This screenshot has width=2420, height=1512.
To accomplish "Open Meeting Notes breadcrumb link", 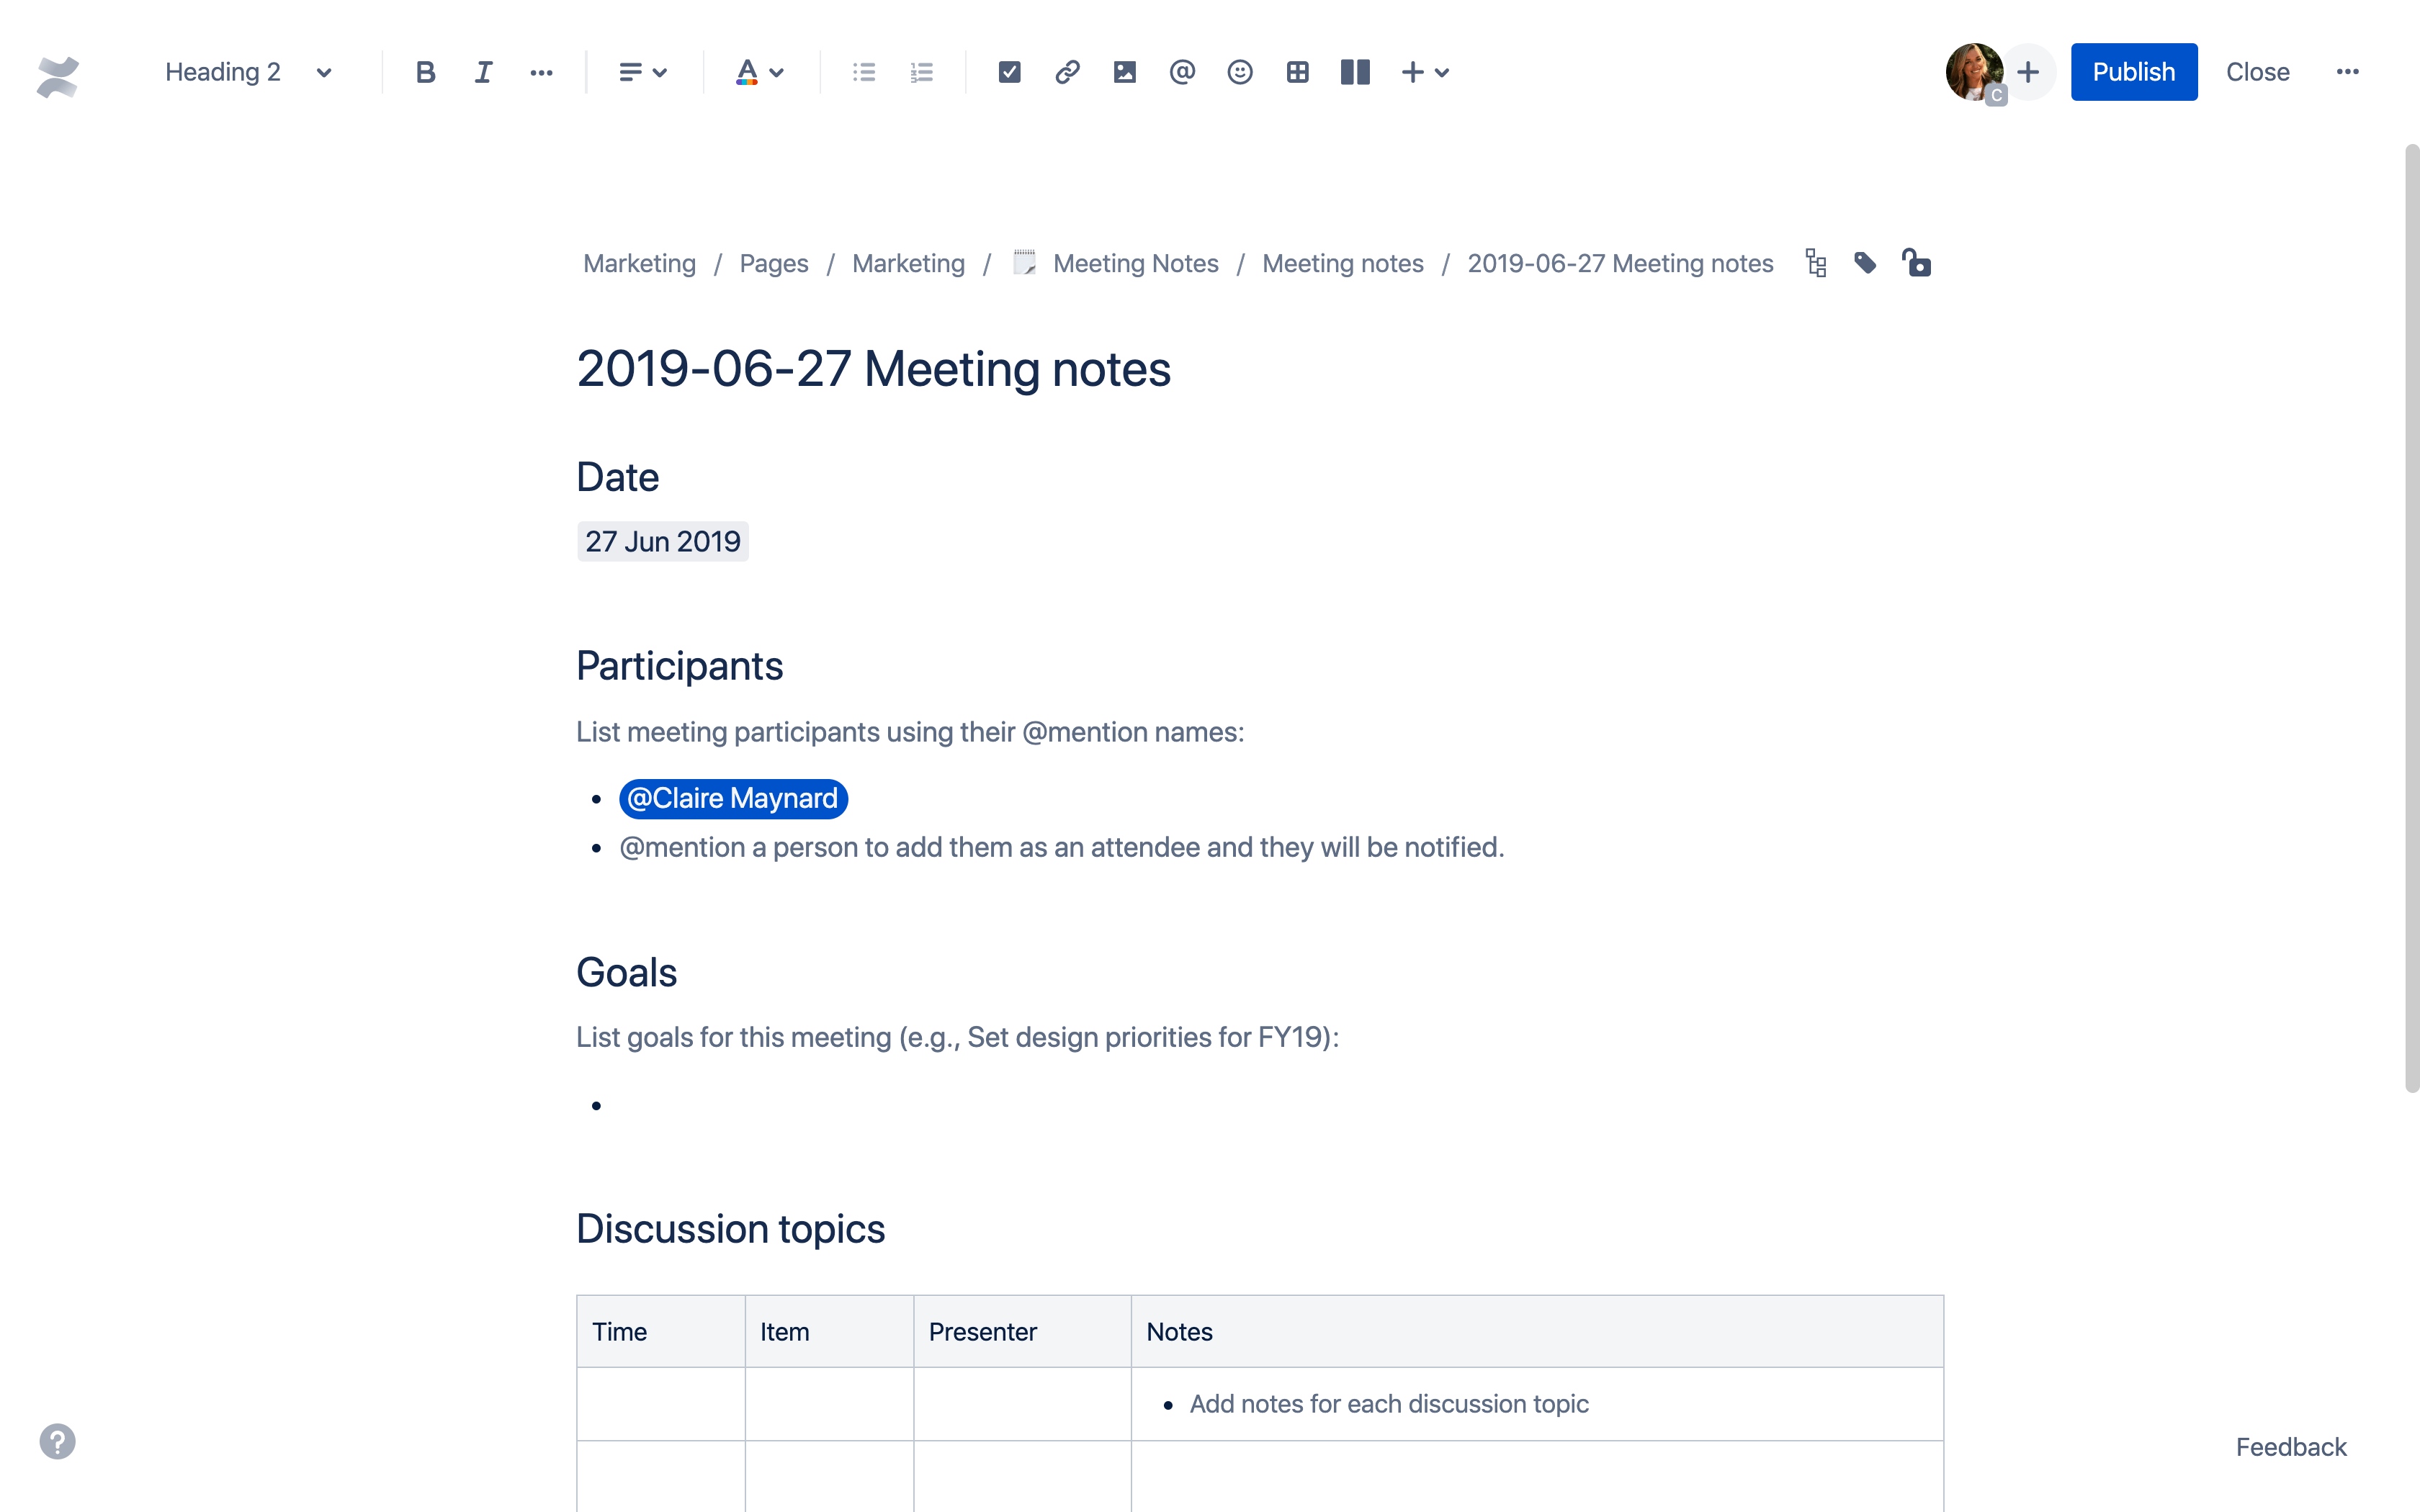I will click(1135, 263).
